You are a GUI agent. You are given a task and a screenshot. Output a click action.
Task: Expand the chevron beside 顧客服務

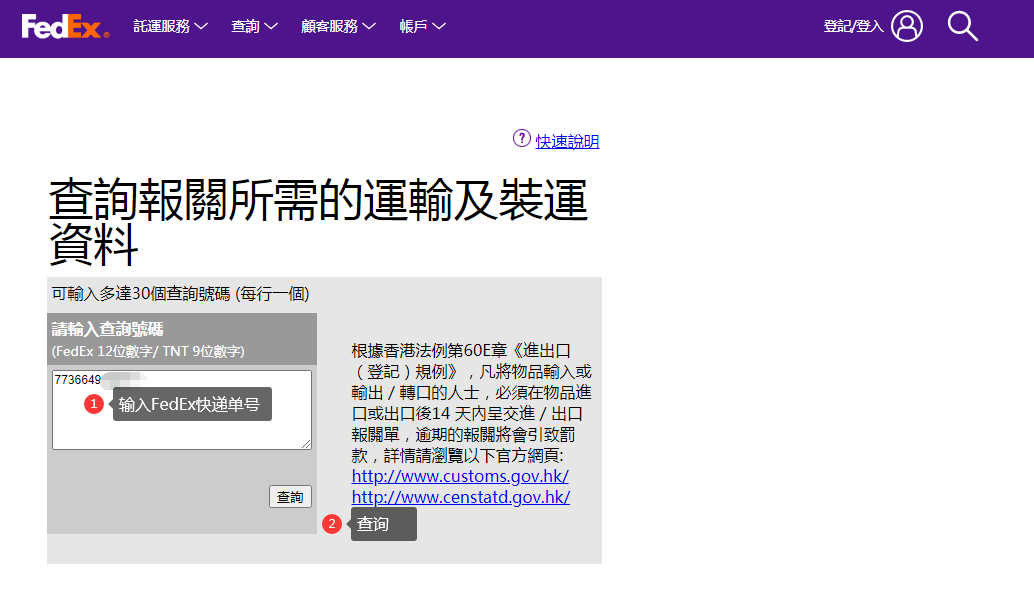pos(370,27)
